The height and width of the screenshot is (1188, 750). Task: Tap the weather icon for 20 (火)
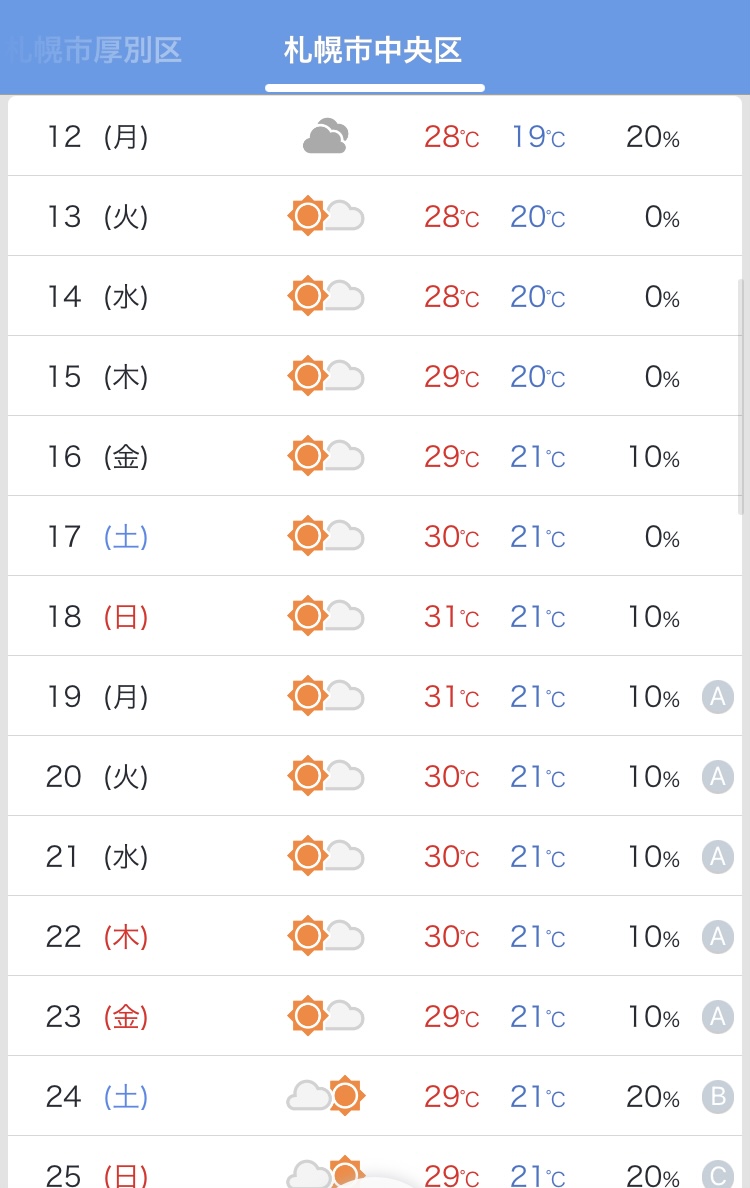pos(326,776)
